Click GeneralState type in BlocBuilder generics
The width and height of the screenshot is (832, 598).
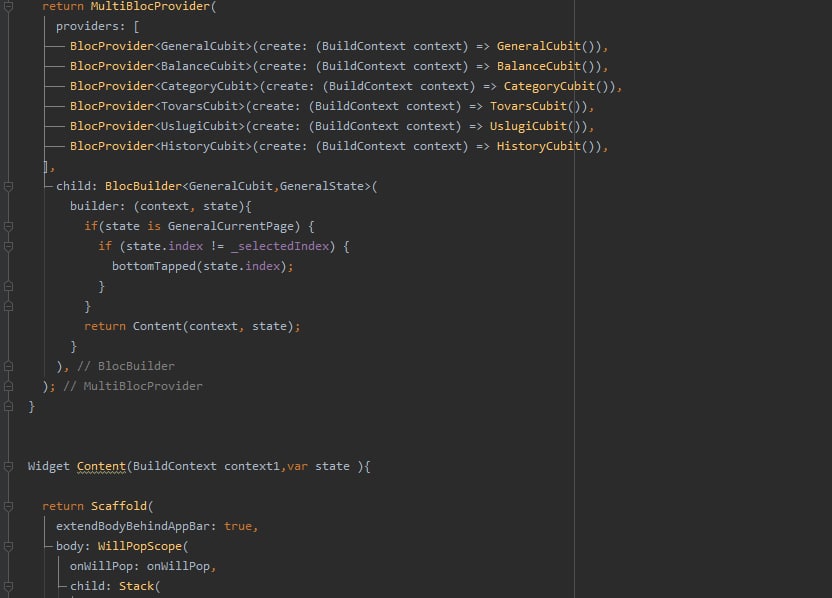pos(322,186)
